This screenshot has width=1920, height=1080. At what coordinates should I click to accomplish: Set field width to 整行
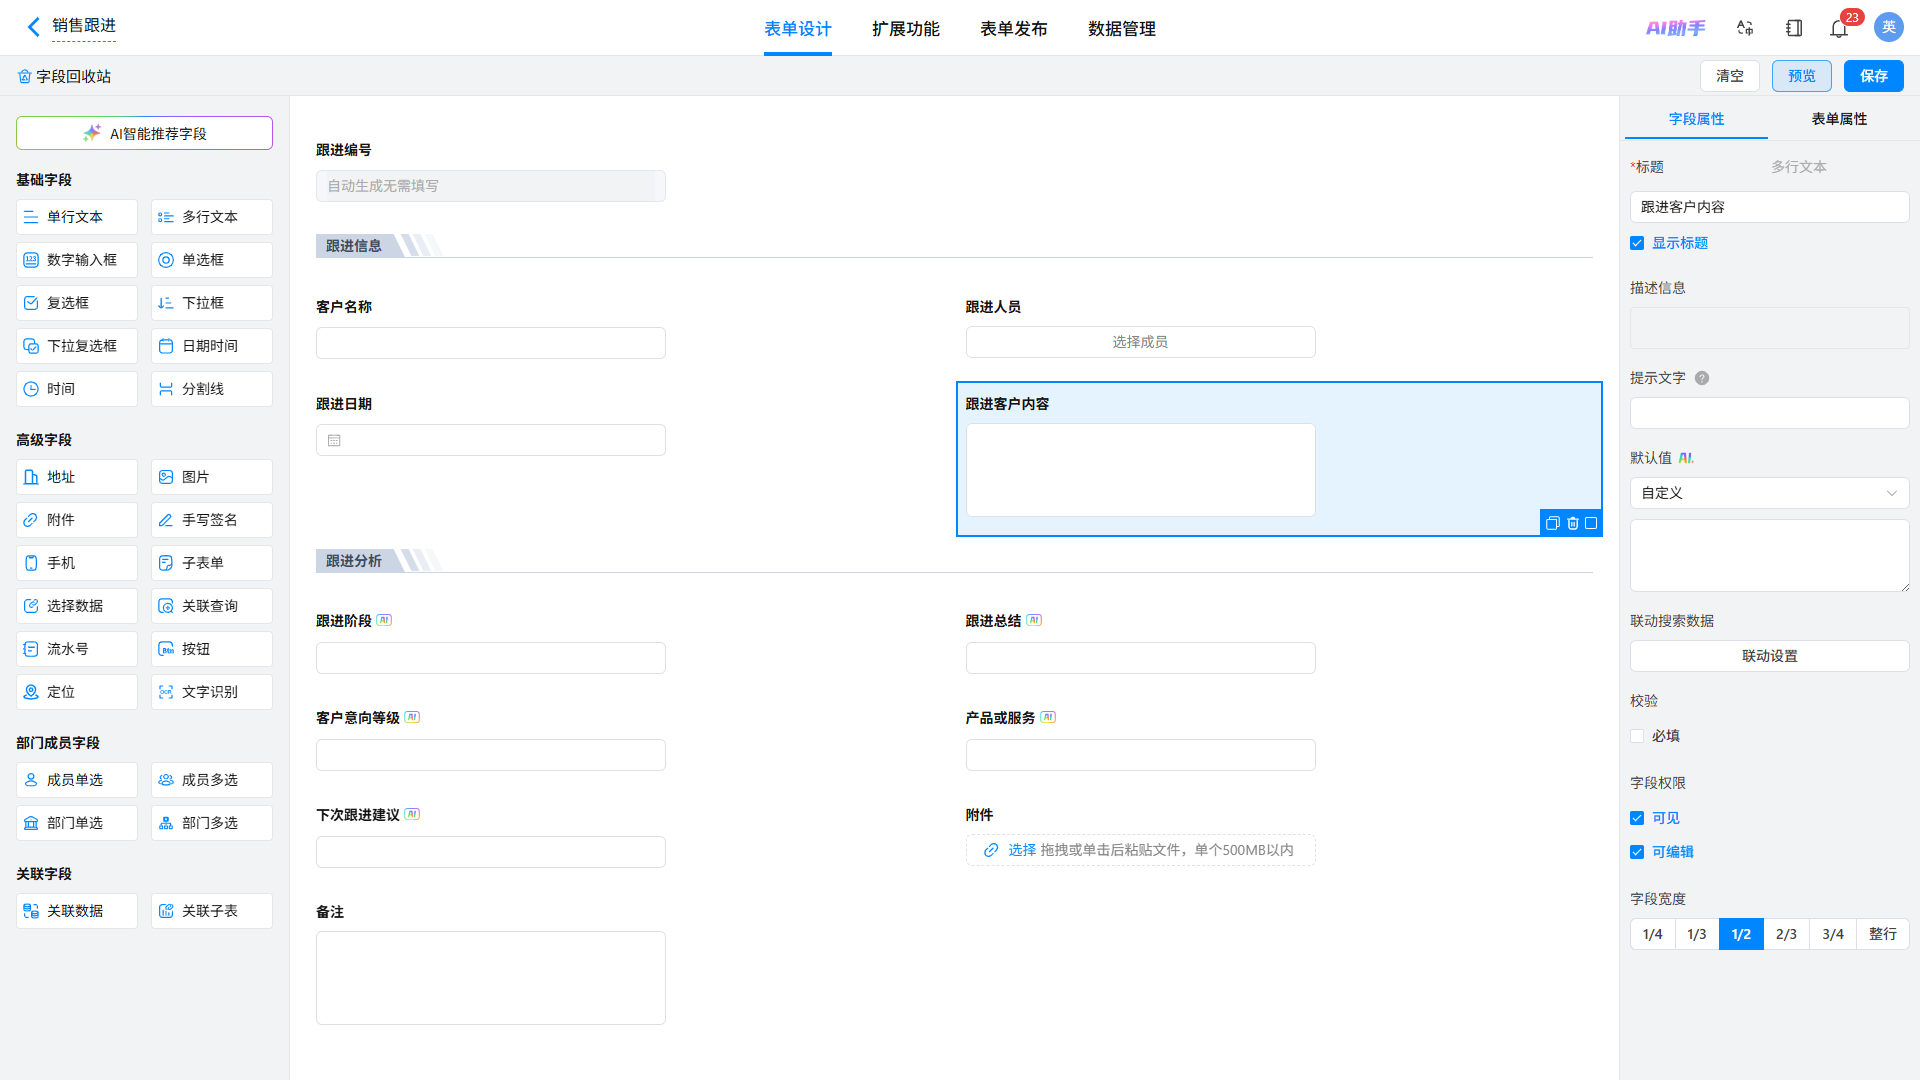1883,934
